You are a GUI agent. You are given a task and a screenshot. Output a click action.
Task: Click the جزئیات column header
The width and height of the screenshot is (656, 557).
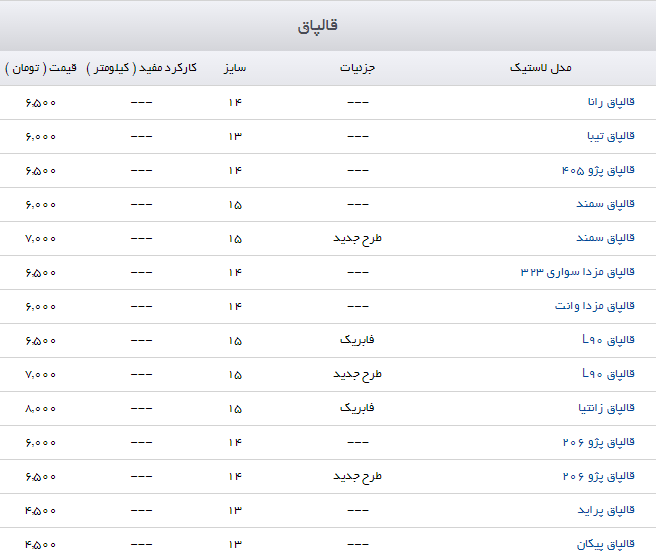(x=356, y=68)
